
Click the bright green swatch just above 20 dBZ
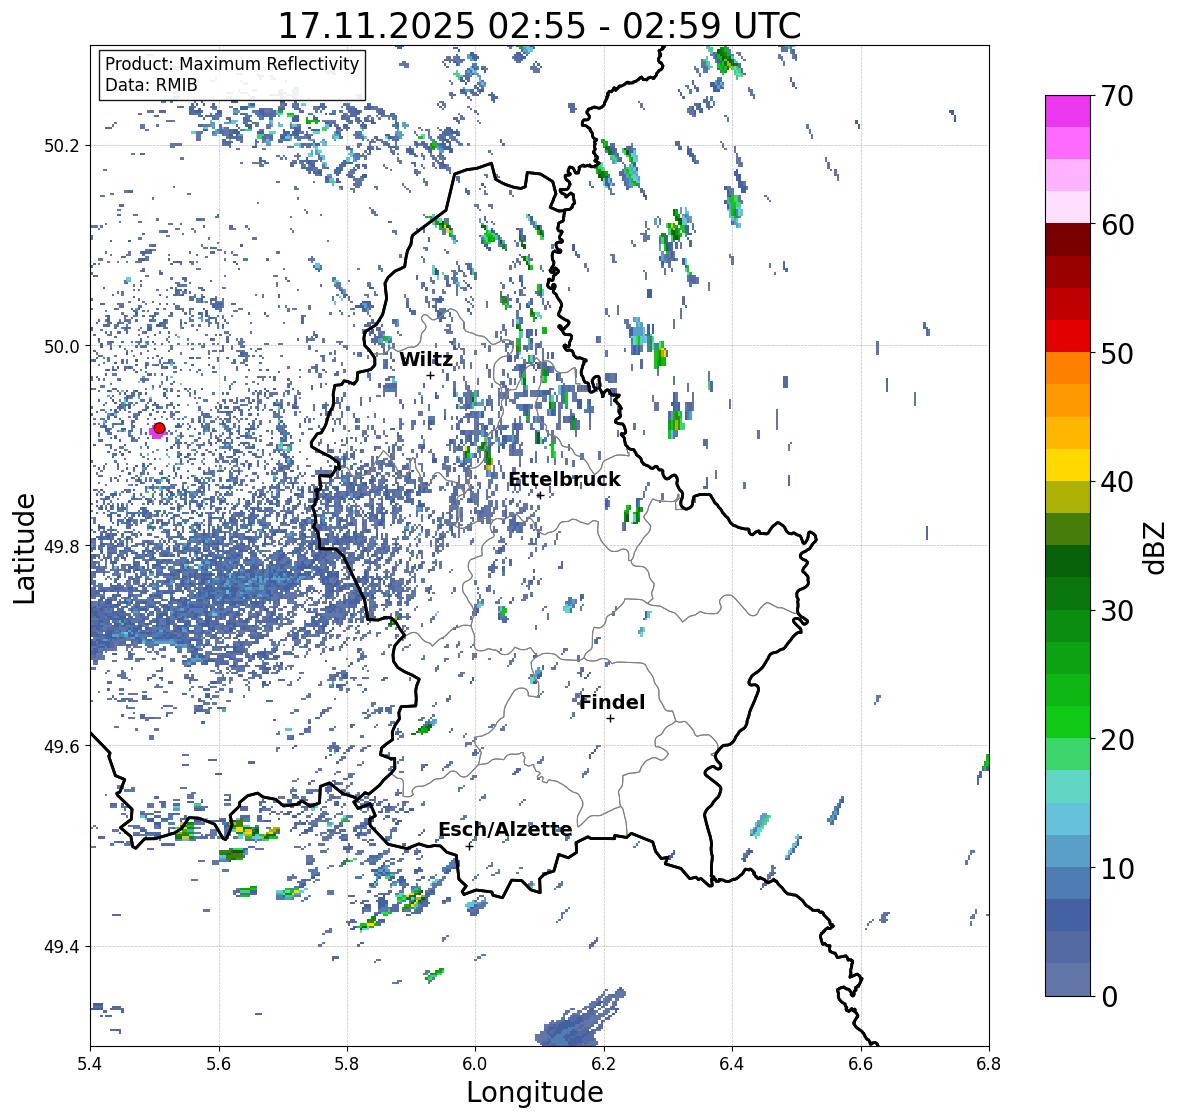(x=1068, y=722)
